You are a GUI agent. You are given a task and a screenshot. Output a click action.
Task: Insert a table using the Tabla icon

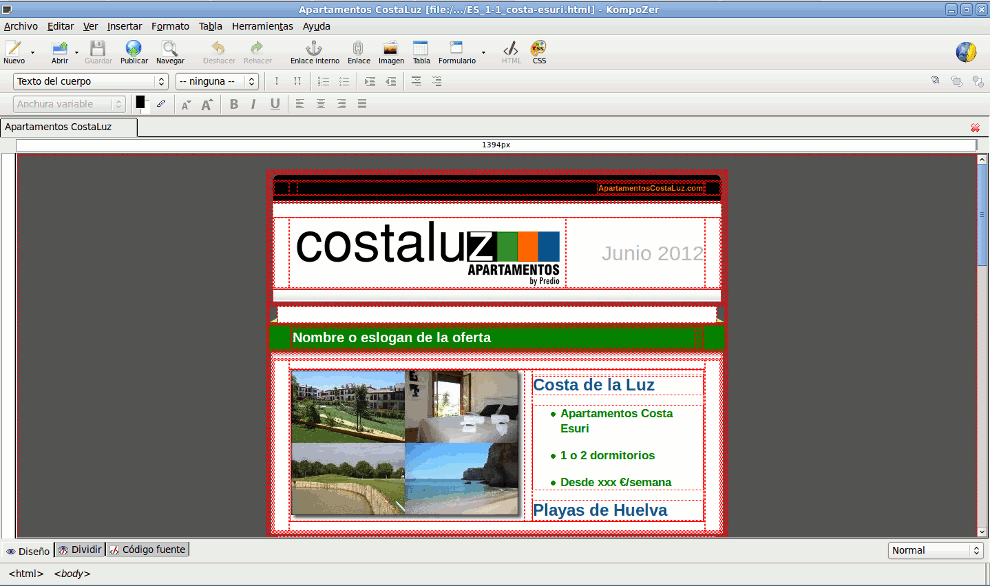421,52
